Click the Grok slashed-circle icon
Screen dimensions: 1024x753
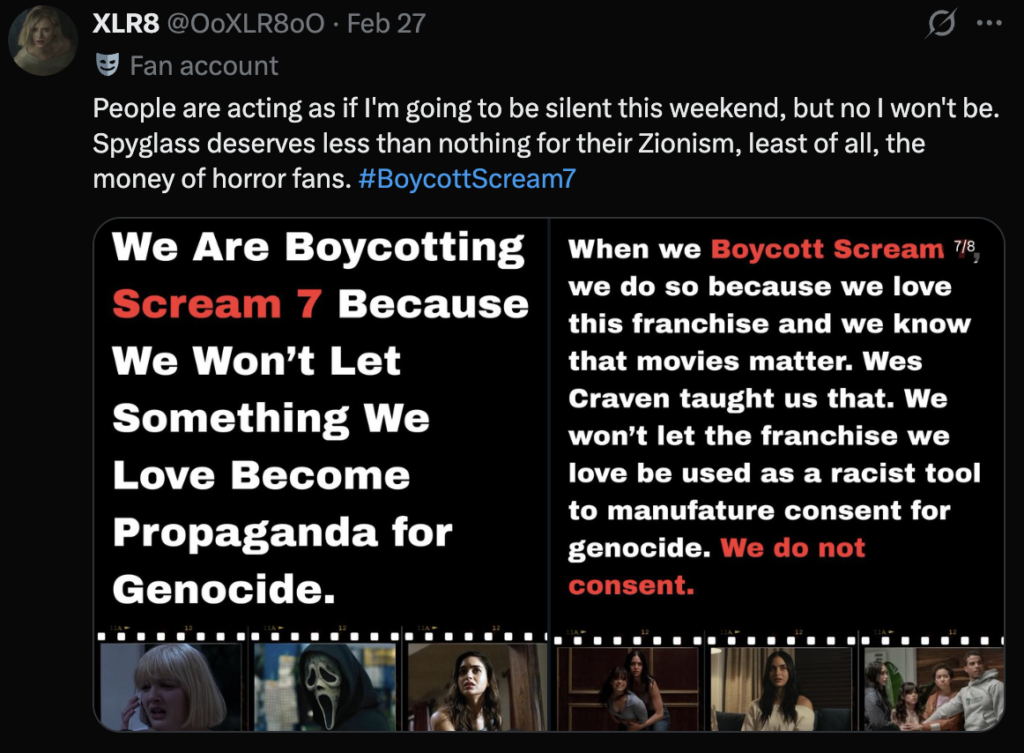coord(941,24)
